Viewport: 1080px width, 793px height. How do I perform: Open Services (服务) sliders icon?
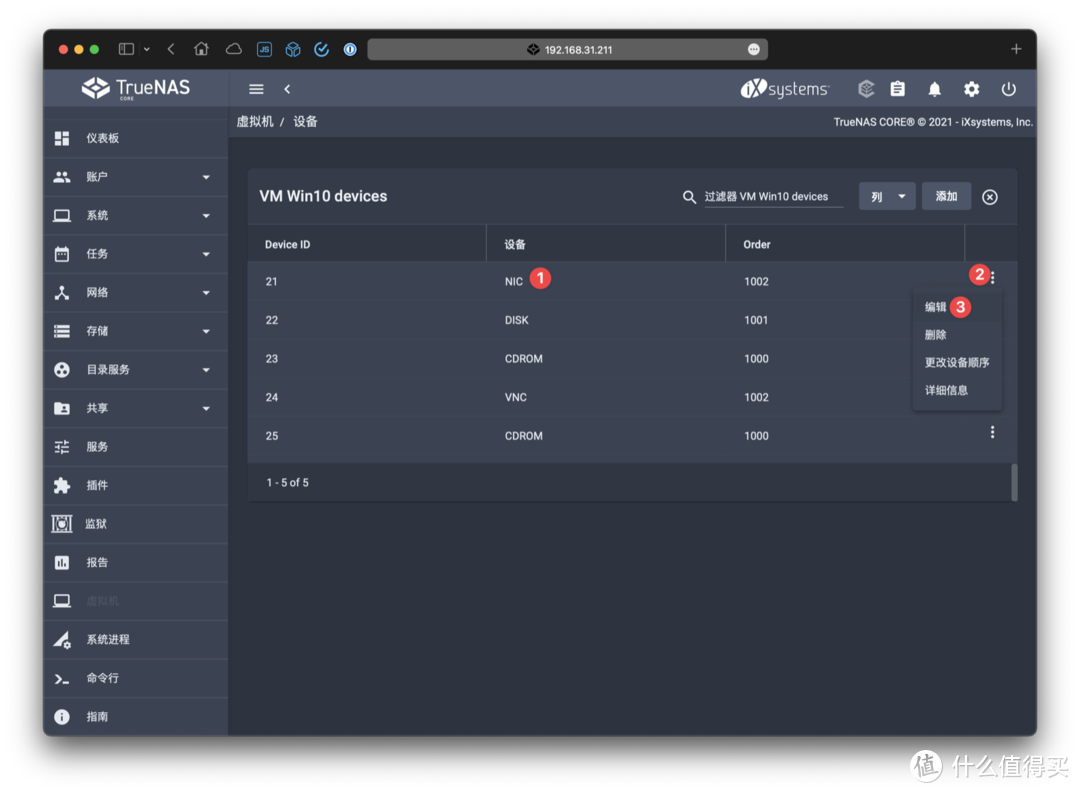click(62, 447)
